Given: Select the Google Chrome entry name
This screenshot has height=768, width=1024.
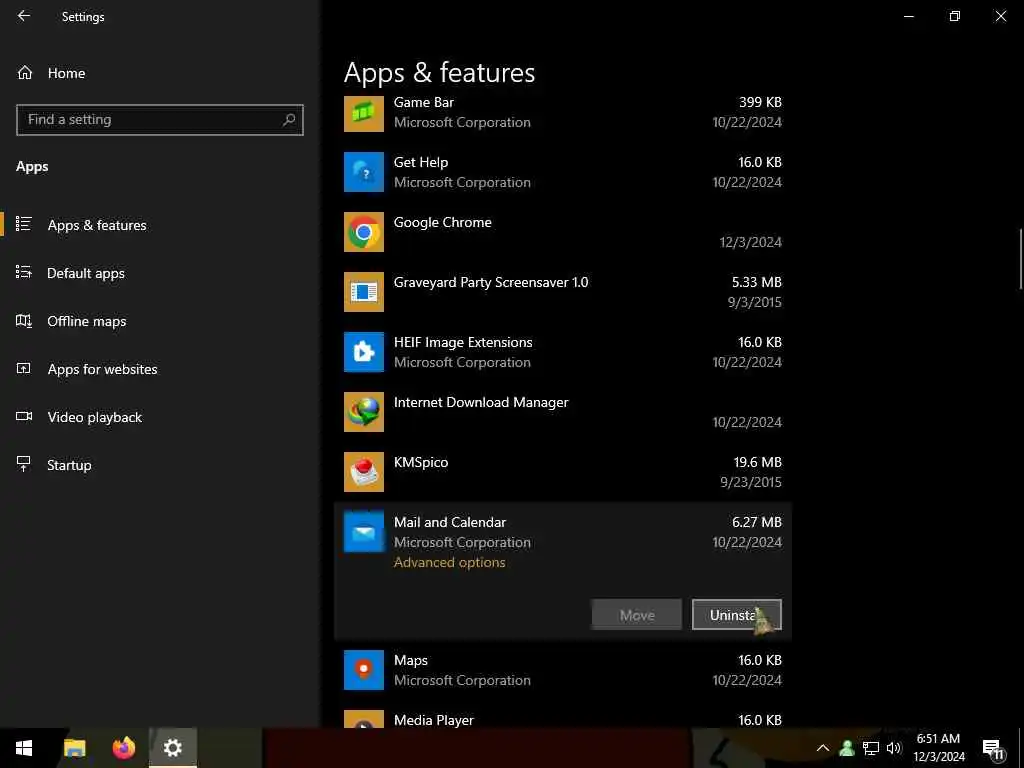Looking at the screenshot, I should [x=443, y=222].
